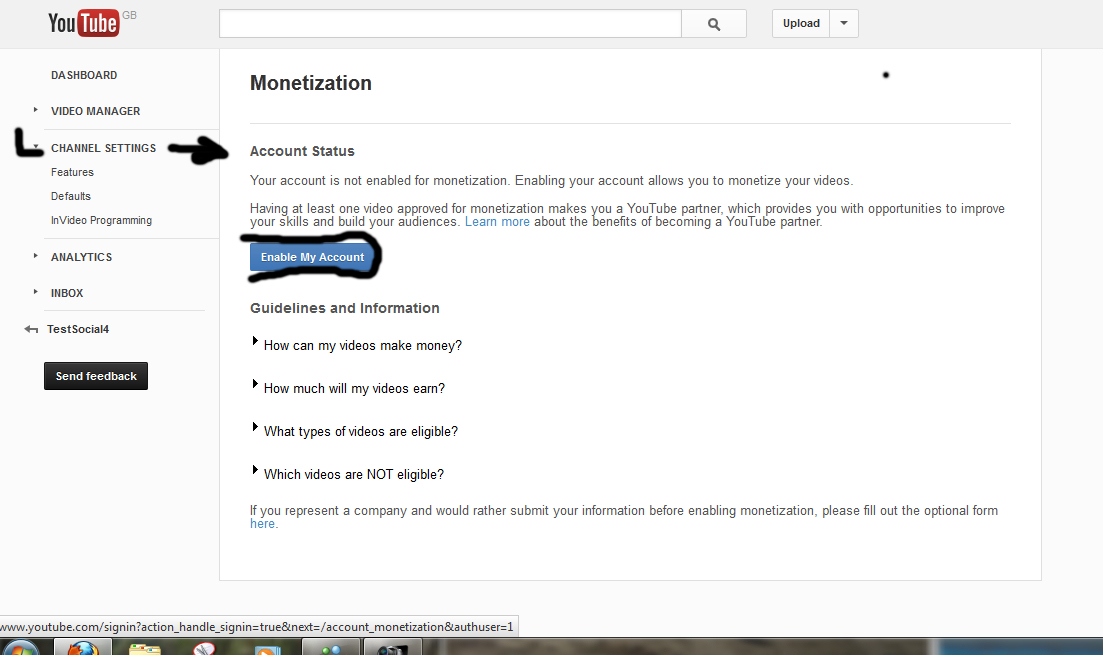Open InVideo Programming settings

[x=101, y=220]
